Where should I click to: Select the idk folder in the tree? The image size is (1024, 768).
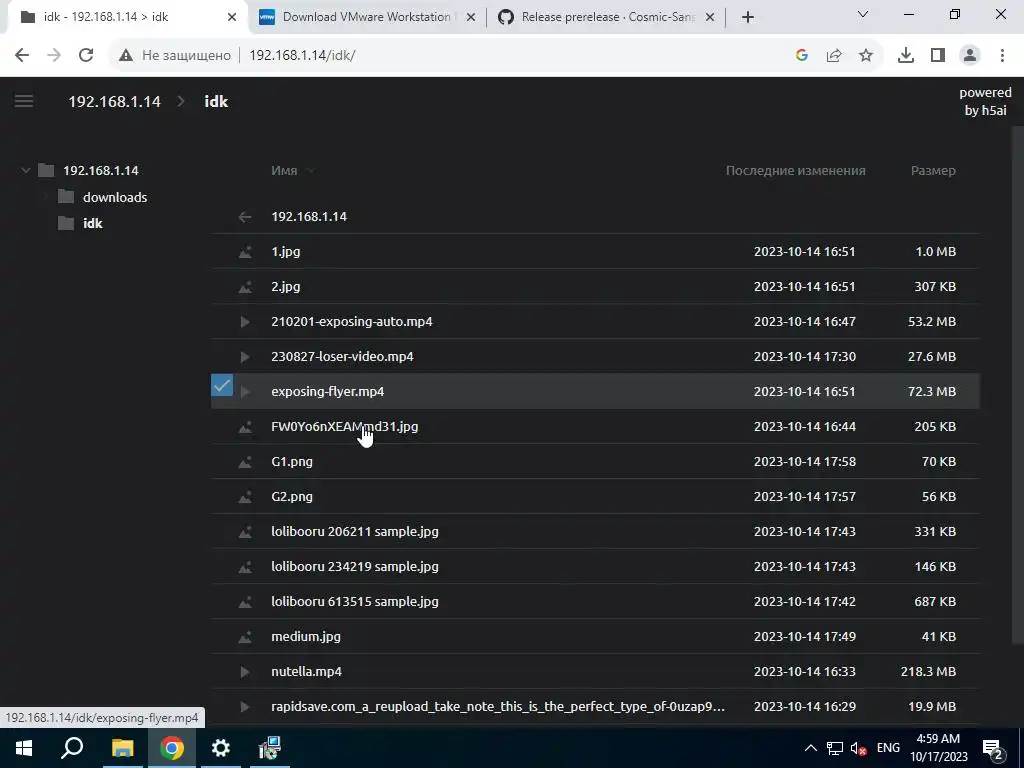(93, 223)
